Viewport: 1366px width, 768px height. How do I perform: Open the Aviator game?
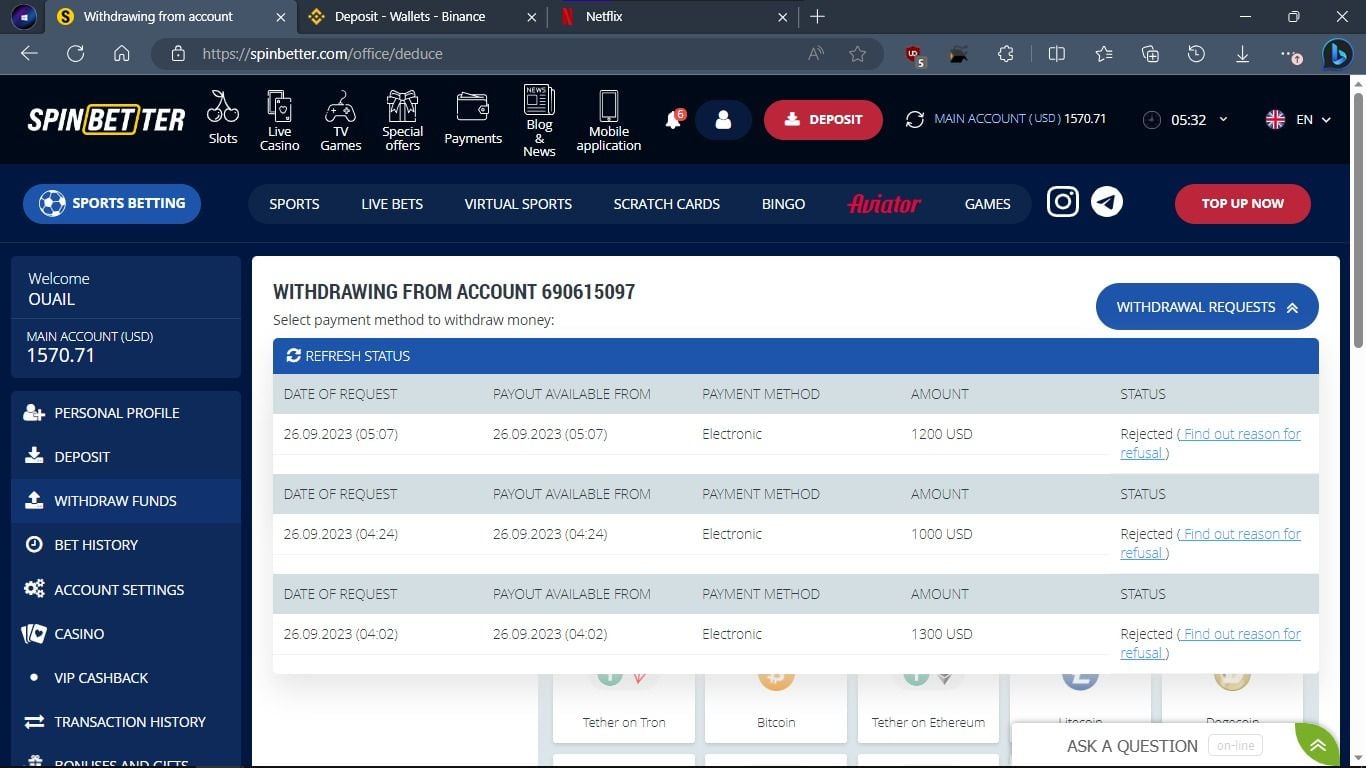[884, 203]
